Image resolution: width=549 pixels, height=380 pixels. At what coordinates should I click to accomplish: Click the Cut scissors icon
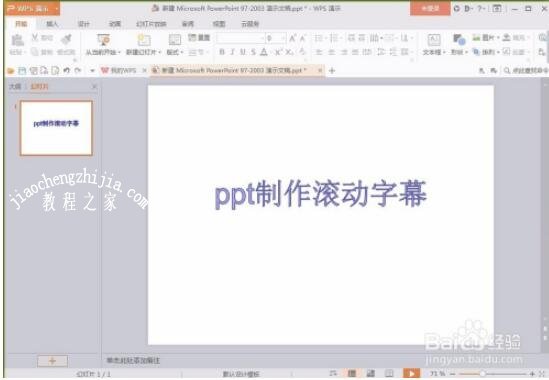[35, 37]
